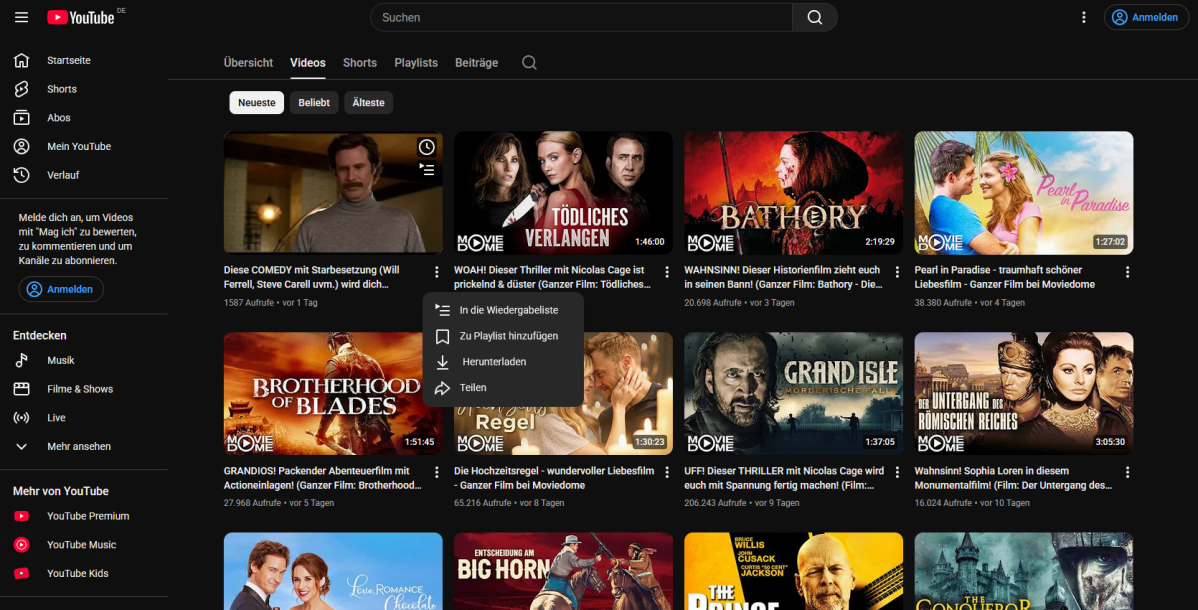Play the Big Horn thumbnail
This screenshot has width=1198, height=610.
tap(563, 571)
